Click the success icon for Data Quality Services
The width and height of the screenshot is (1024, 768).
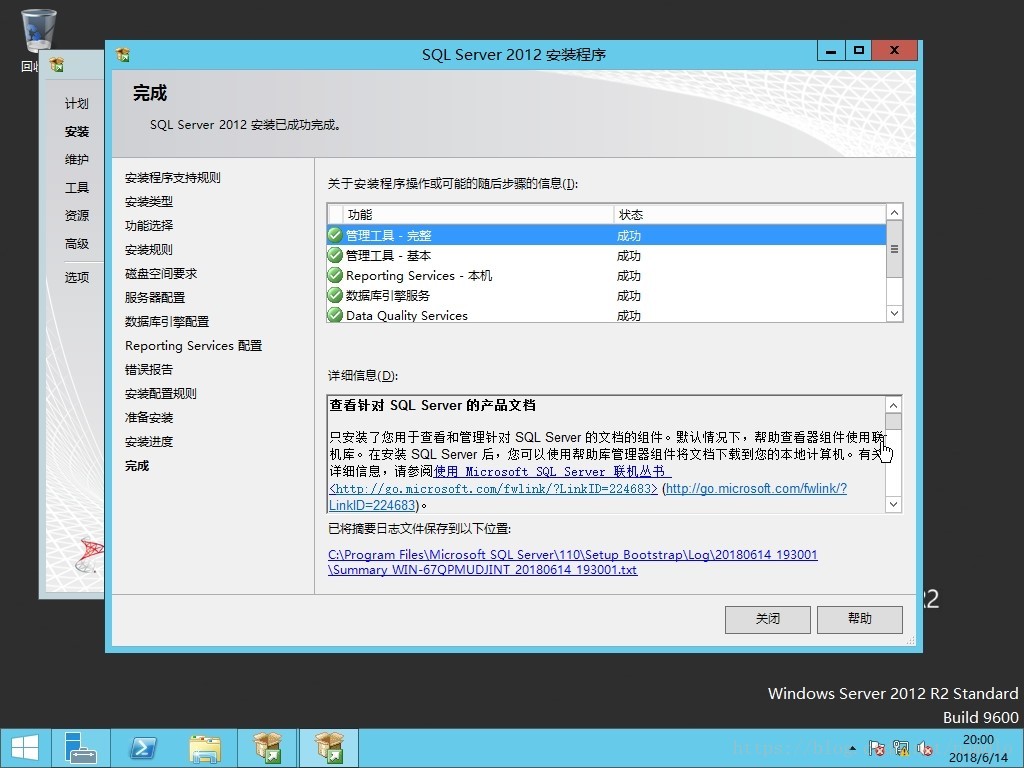335,315
